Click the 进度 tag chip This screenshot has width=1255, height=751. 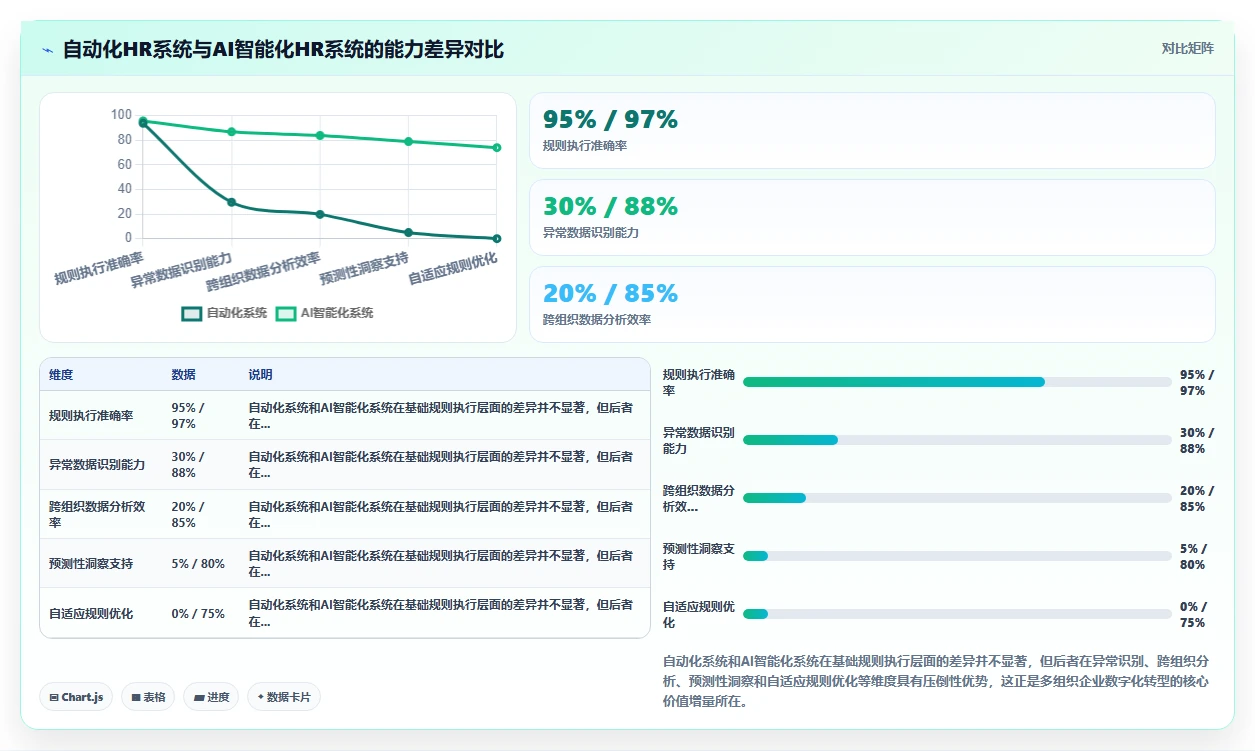point(211,697)
